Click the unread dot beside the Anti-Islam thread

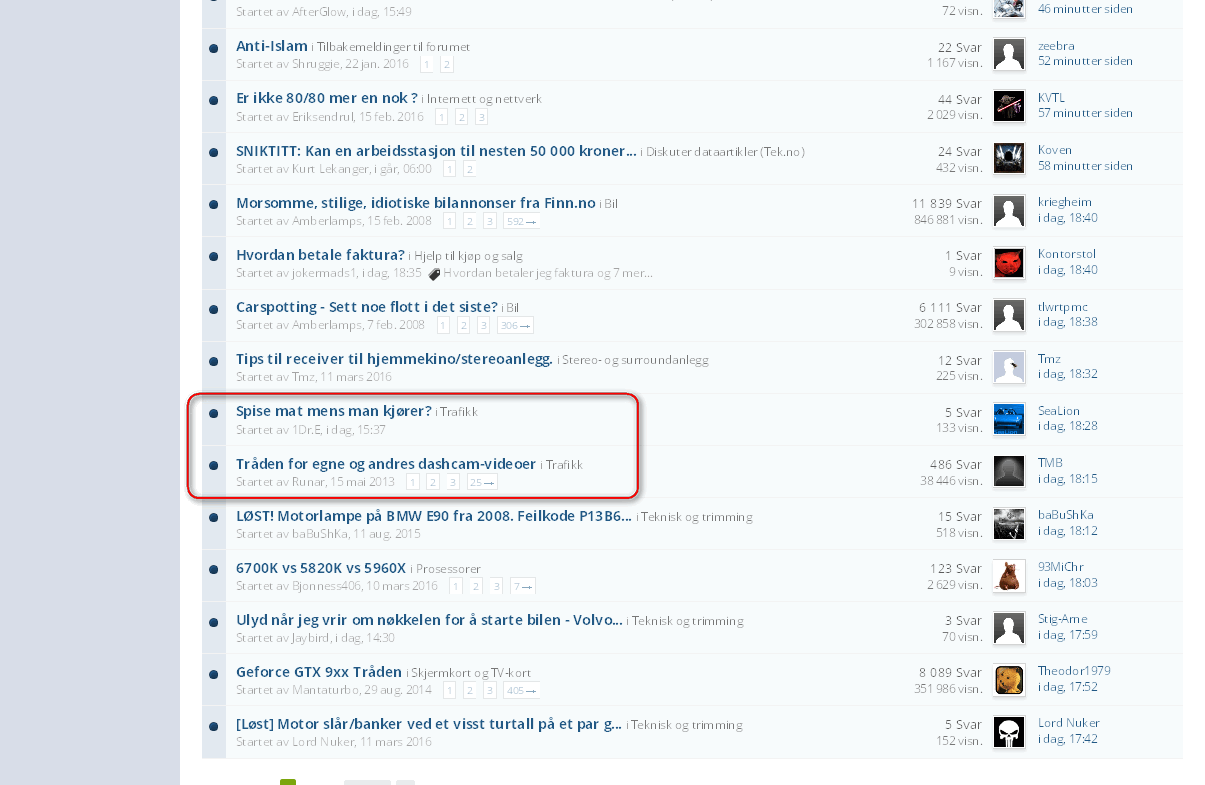[x=214, y=48]
